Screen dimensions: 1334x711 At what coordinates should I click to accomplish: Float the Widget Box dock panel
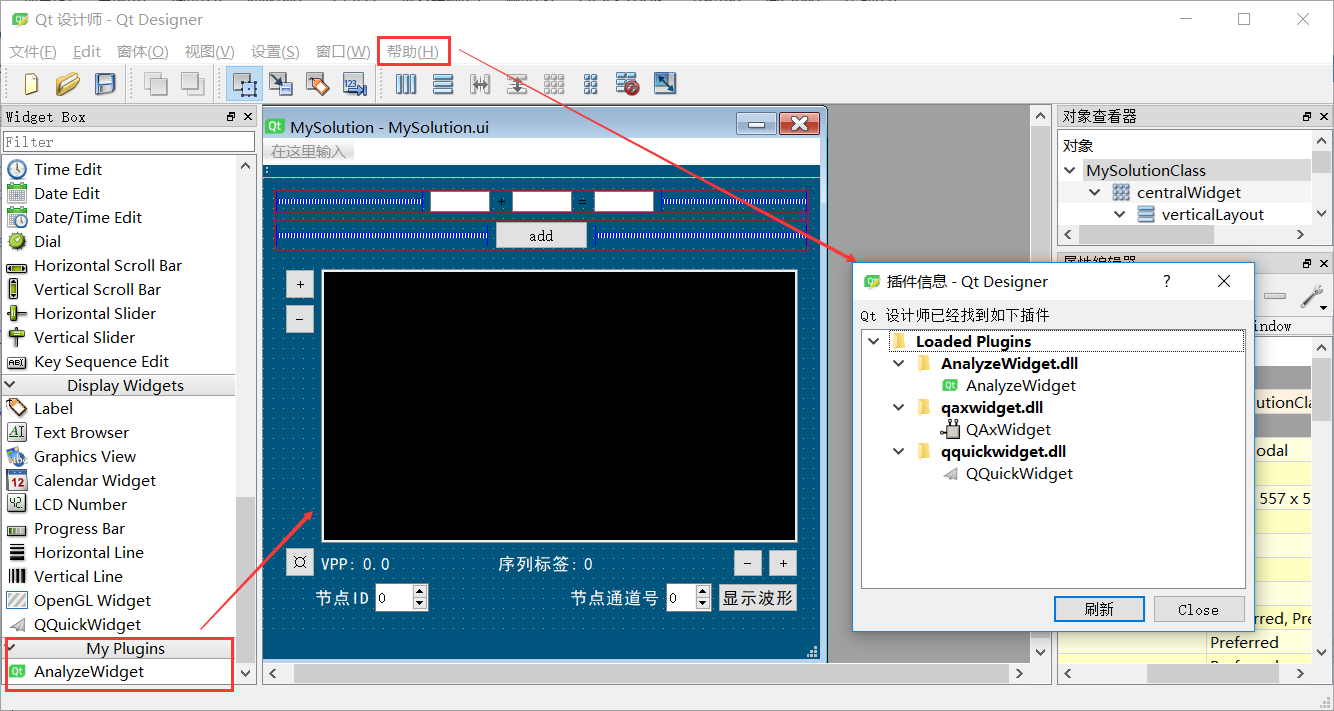pos(231,117)
